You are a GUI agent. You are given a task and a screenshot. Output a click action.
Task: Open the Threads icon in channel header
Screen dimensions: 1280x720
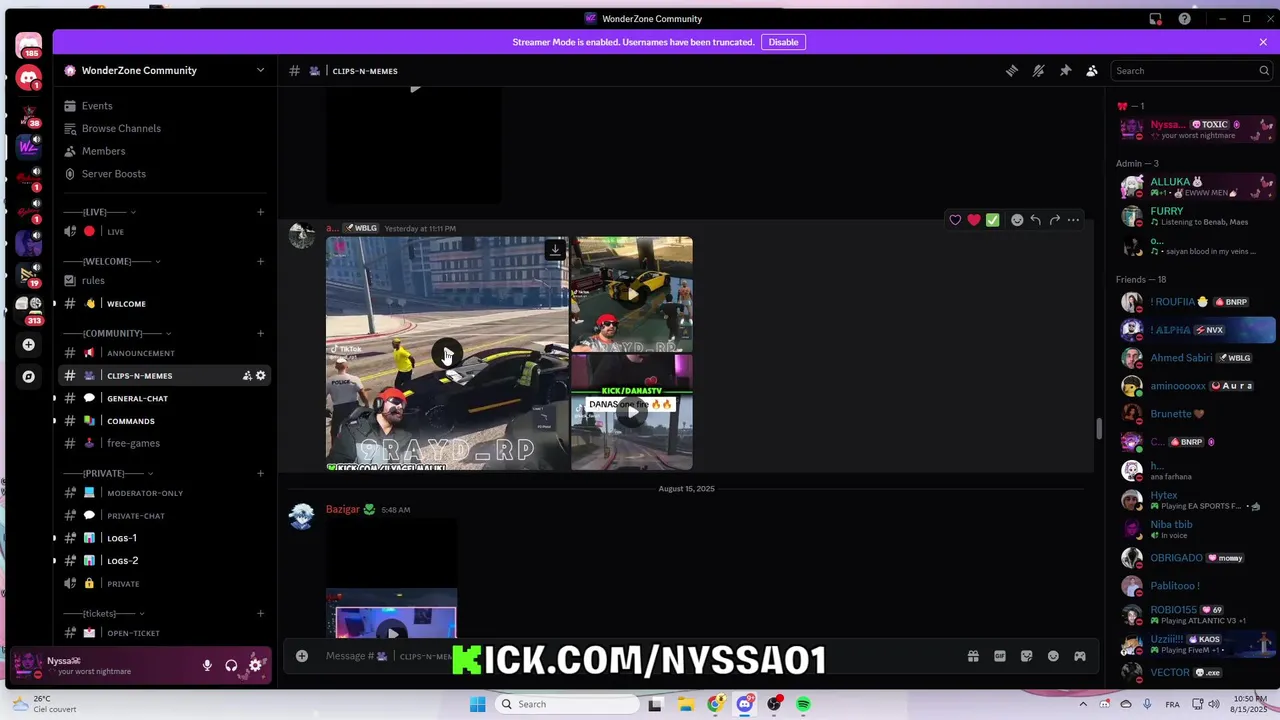[1012, 71]
